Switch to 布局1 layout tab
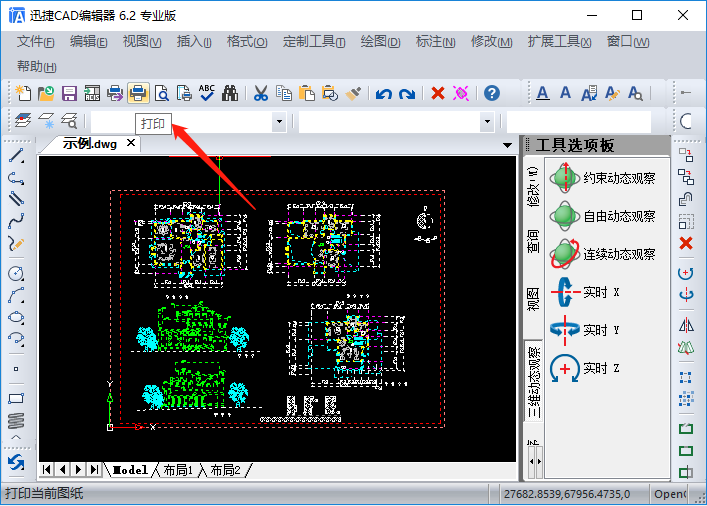 pos(178,470)
